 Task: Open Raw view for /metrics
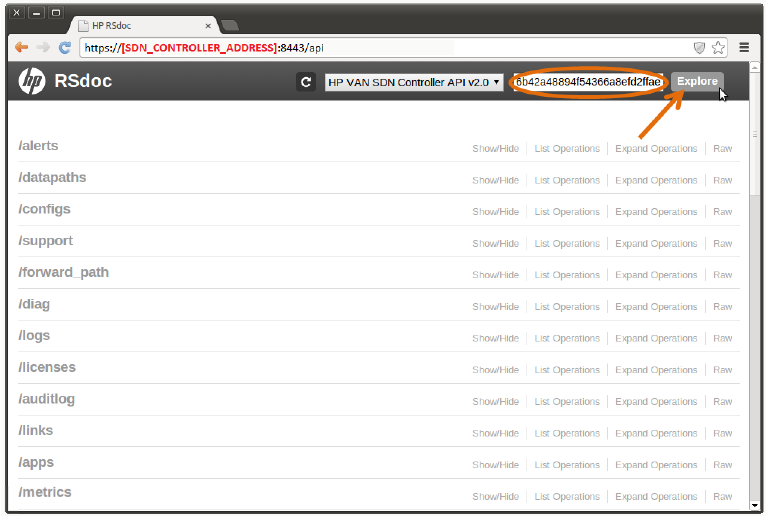[x=722, y=496]
